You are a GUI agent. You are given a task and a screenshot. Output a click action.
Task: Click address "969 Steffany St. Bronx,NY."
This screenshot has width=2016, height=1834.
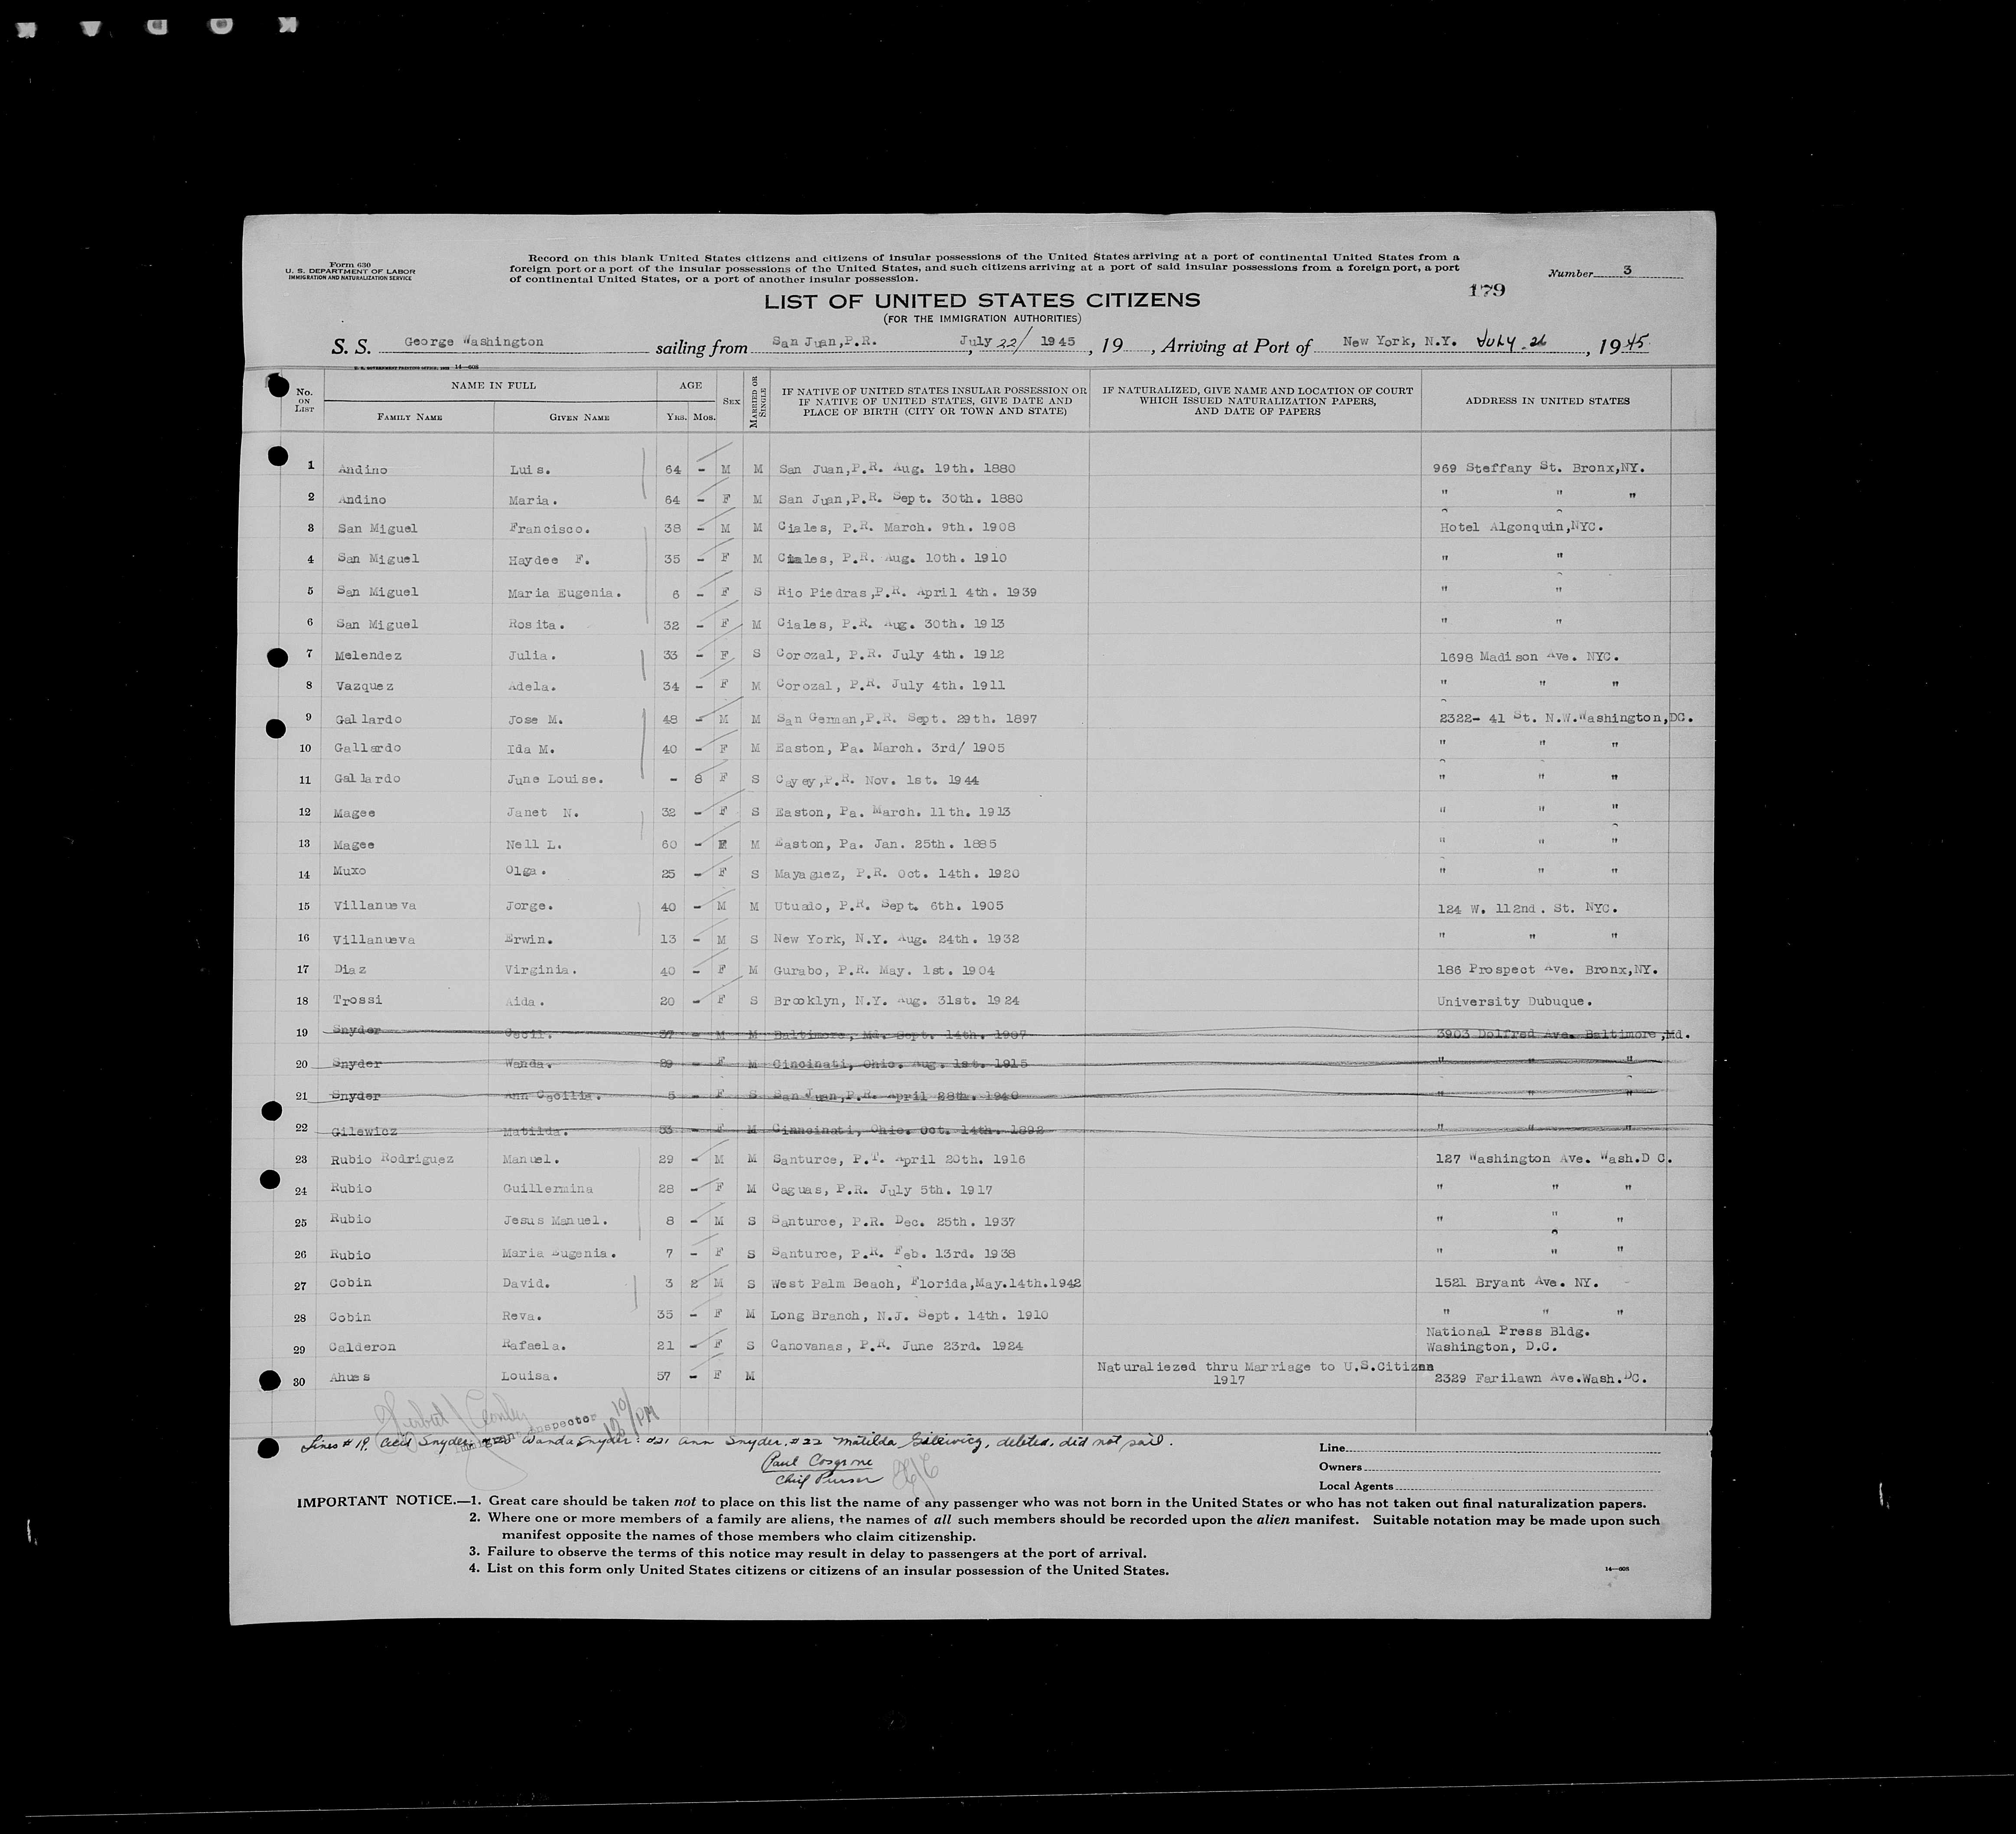coord(1539,468)
